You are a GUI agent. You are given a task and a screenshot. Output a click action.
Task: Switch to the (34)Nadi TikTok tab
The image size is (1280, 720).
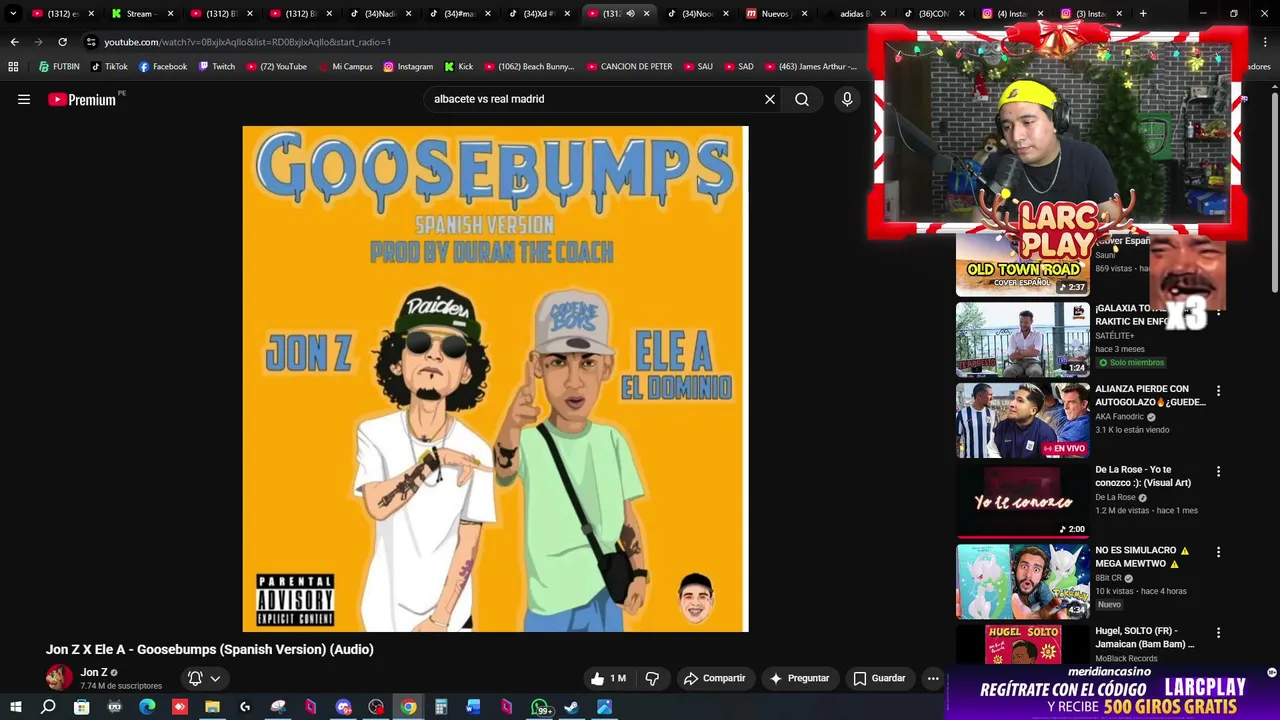(380, 14)
